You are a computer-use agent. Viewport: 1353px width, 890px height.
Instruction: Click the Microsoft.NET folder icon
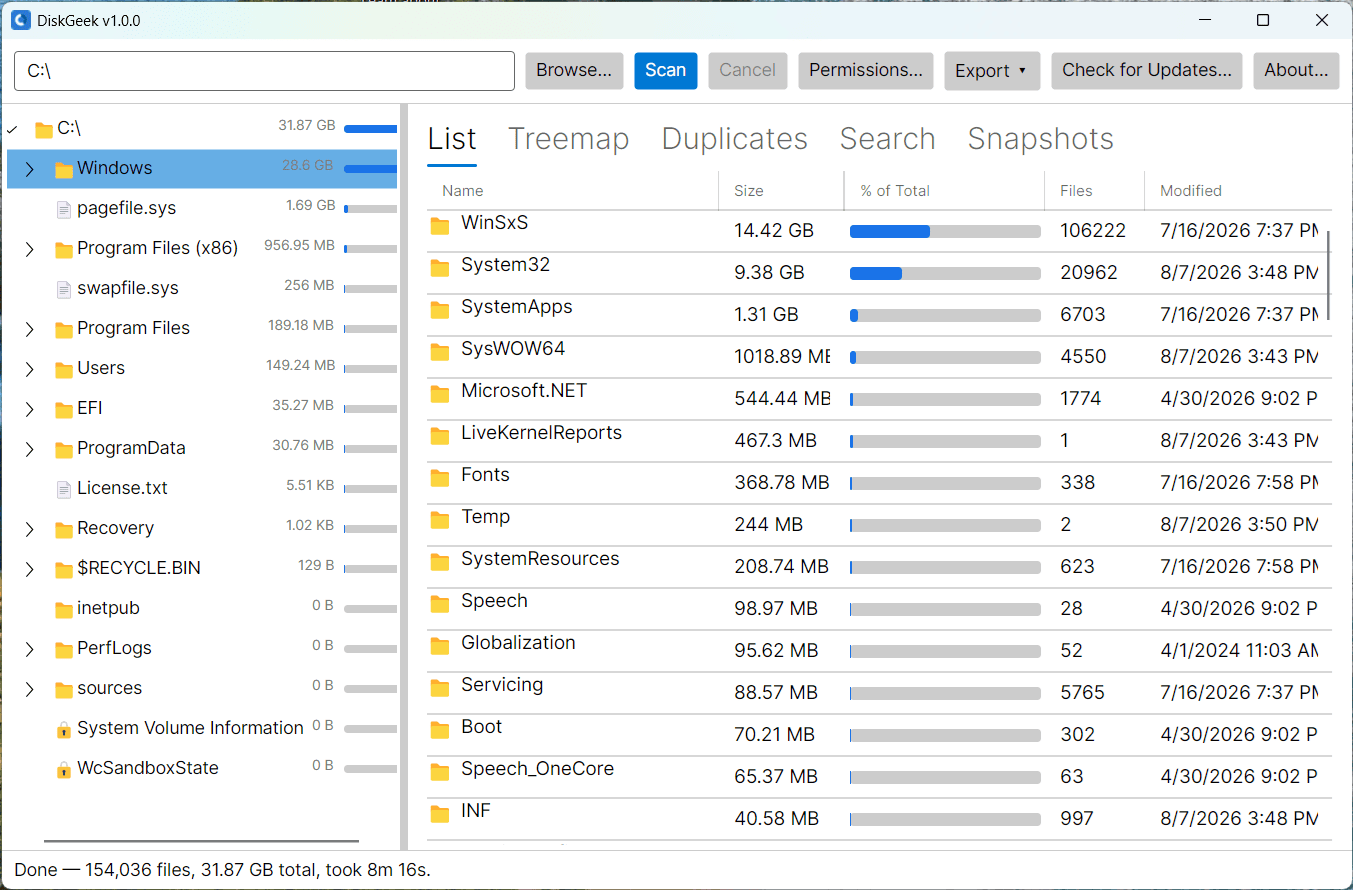coord(440,393)
